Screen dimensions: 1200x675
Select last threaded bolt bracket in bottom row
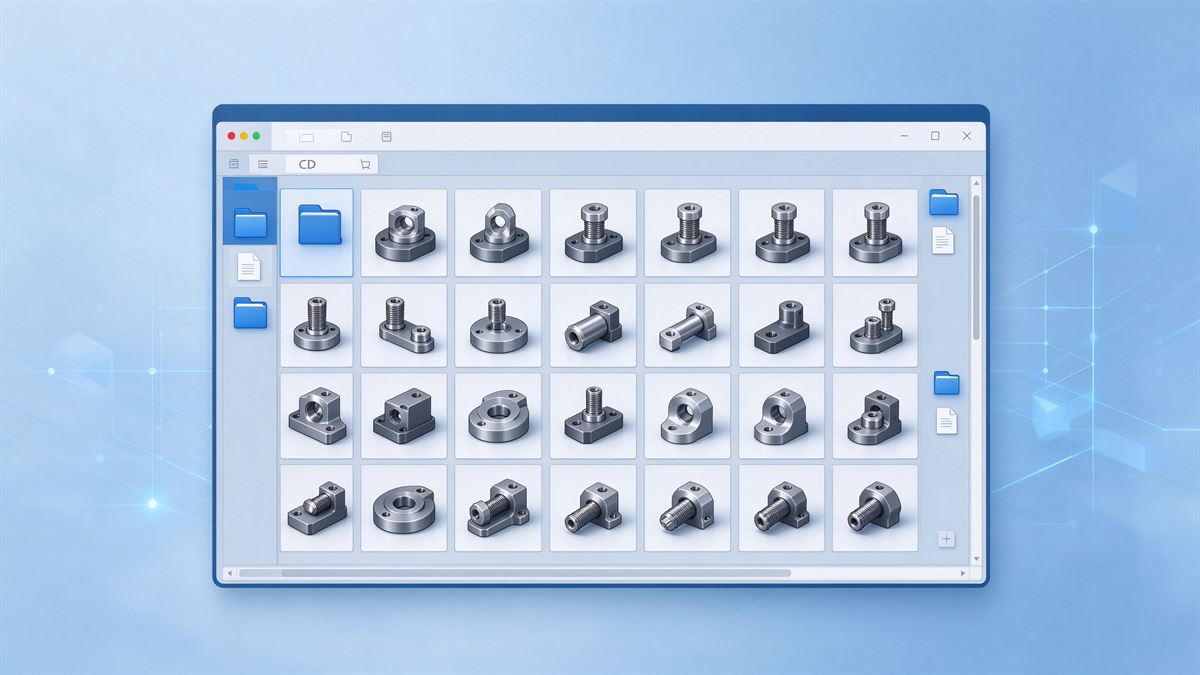pos(875,508)
